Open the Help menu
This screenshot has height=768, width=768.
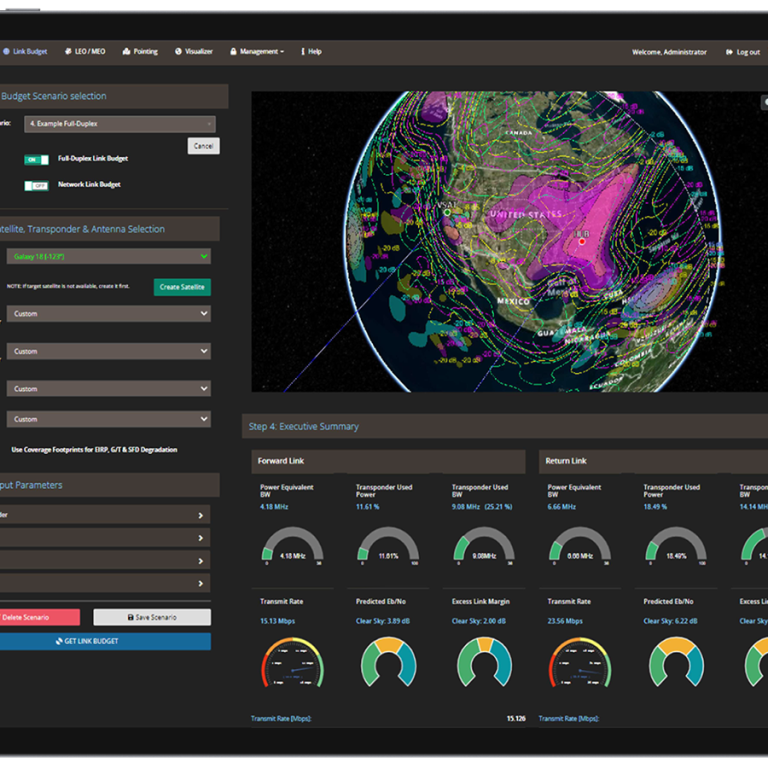coord(310,51)
